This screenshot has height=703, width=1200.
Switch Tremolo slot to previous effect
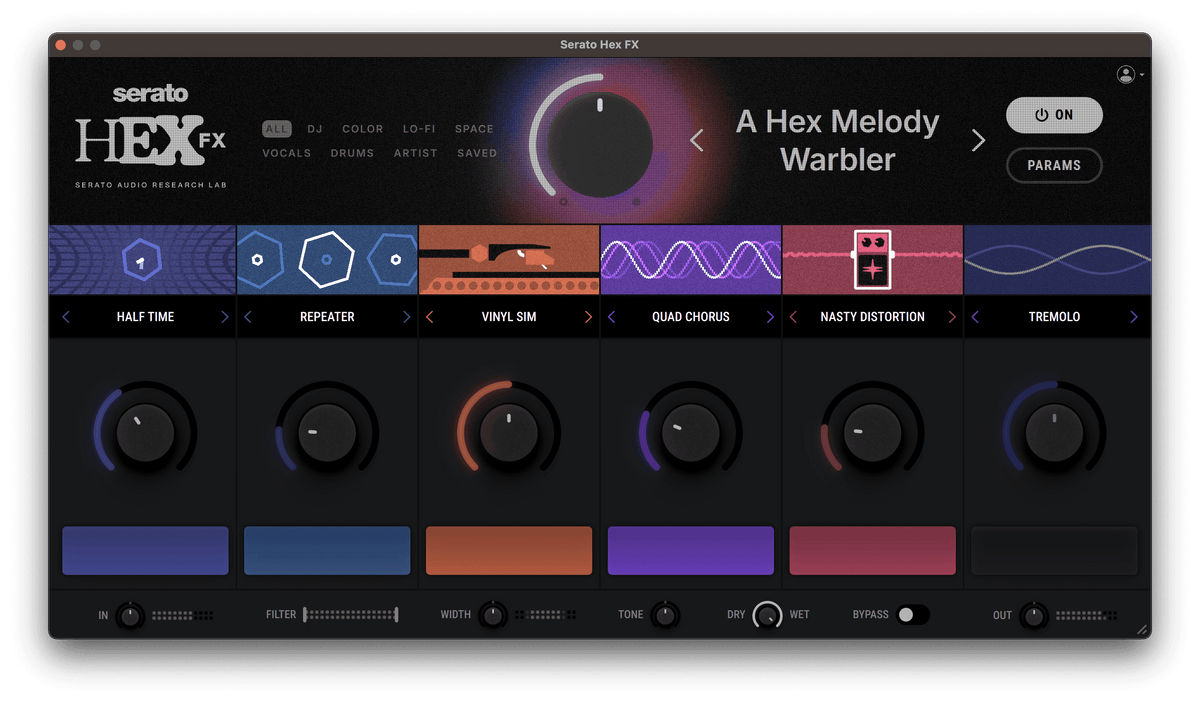(976, 317)
